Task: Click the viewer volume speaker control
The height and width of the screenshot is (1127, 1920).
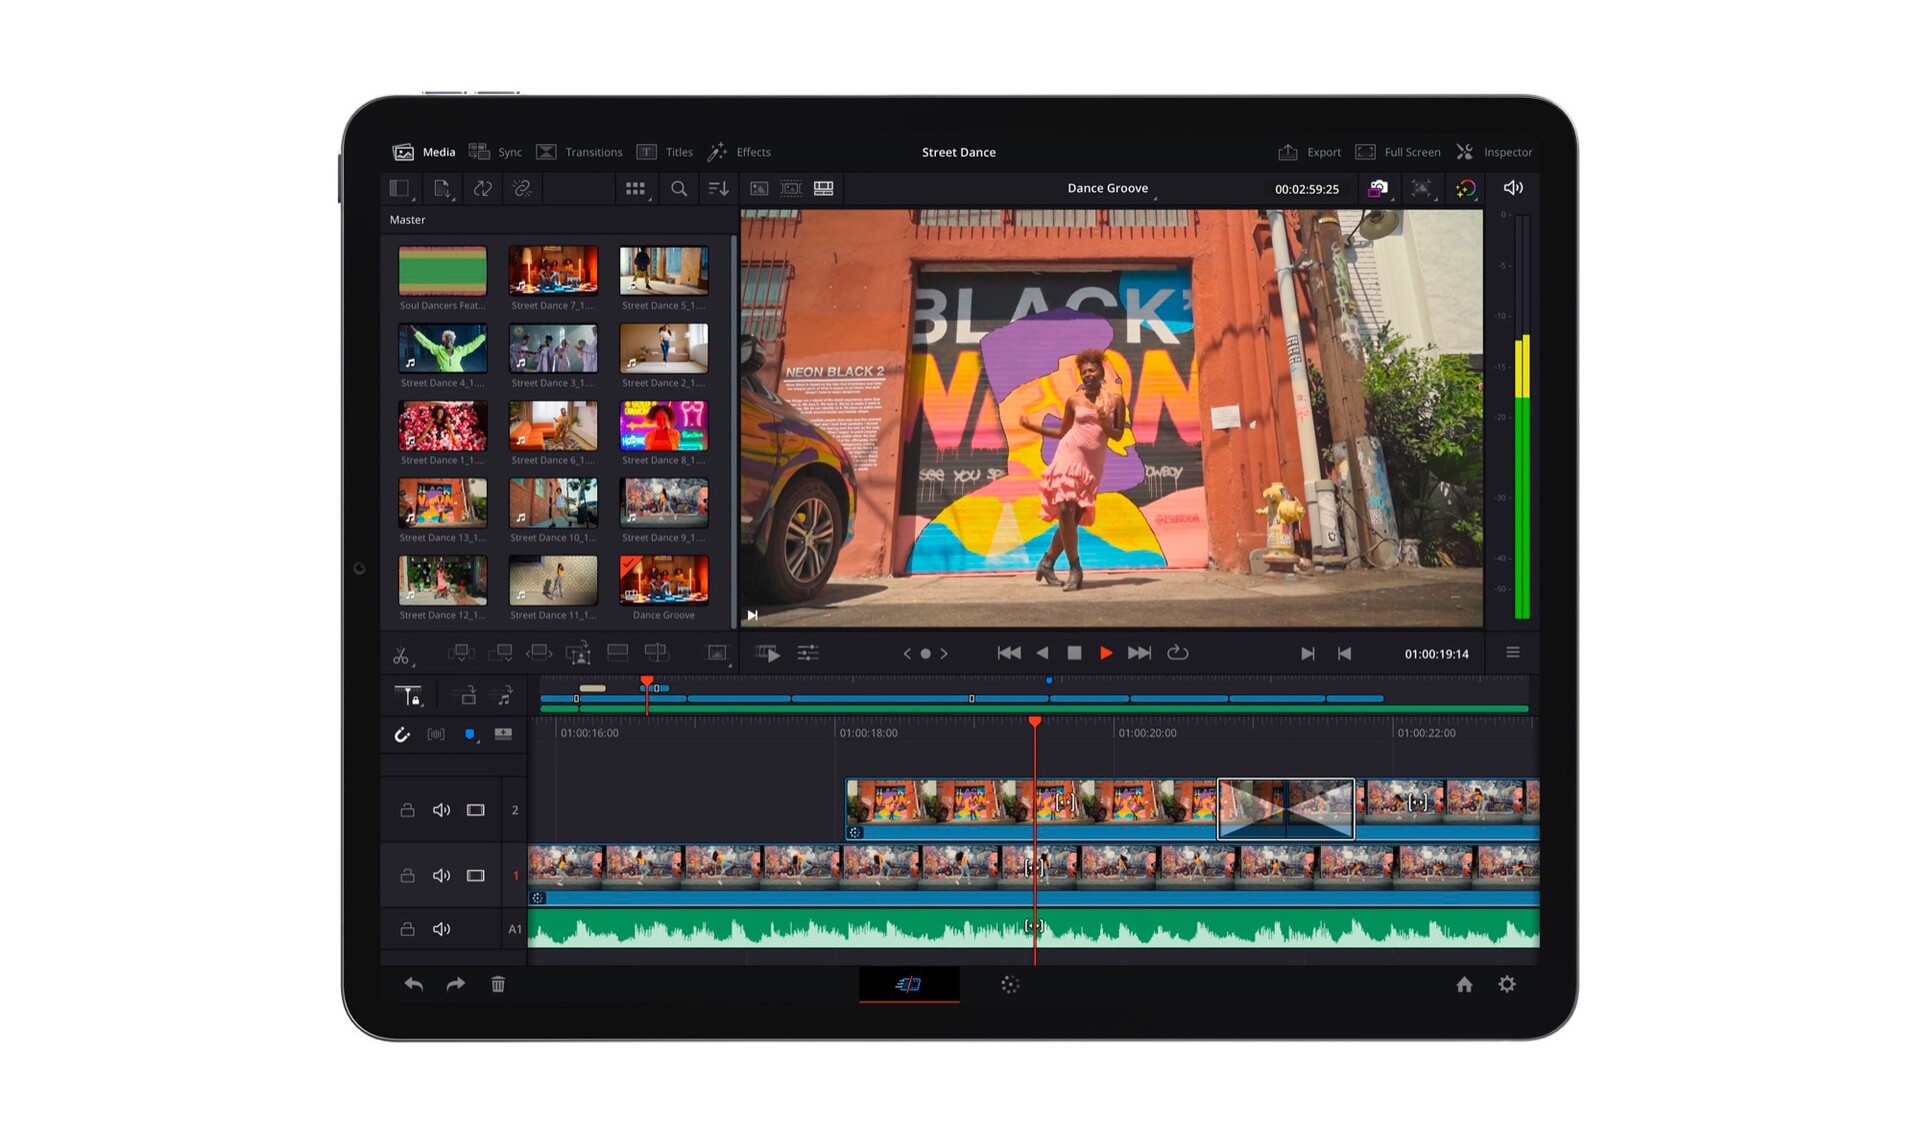Action: tap(1513, 188)
